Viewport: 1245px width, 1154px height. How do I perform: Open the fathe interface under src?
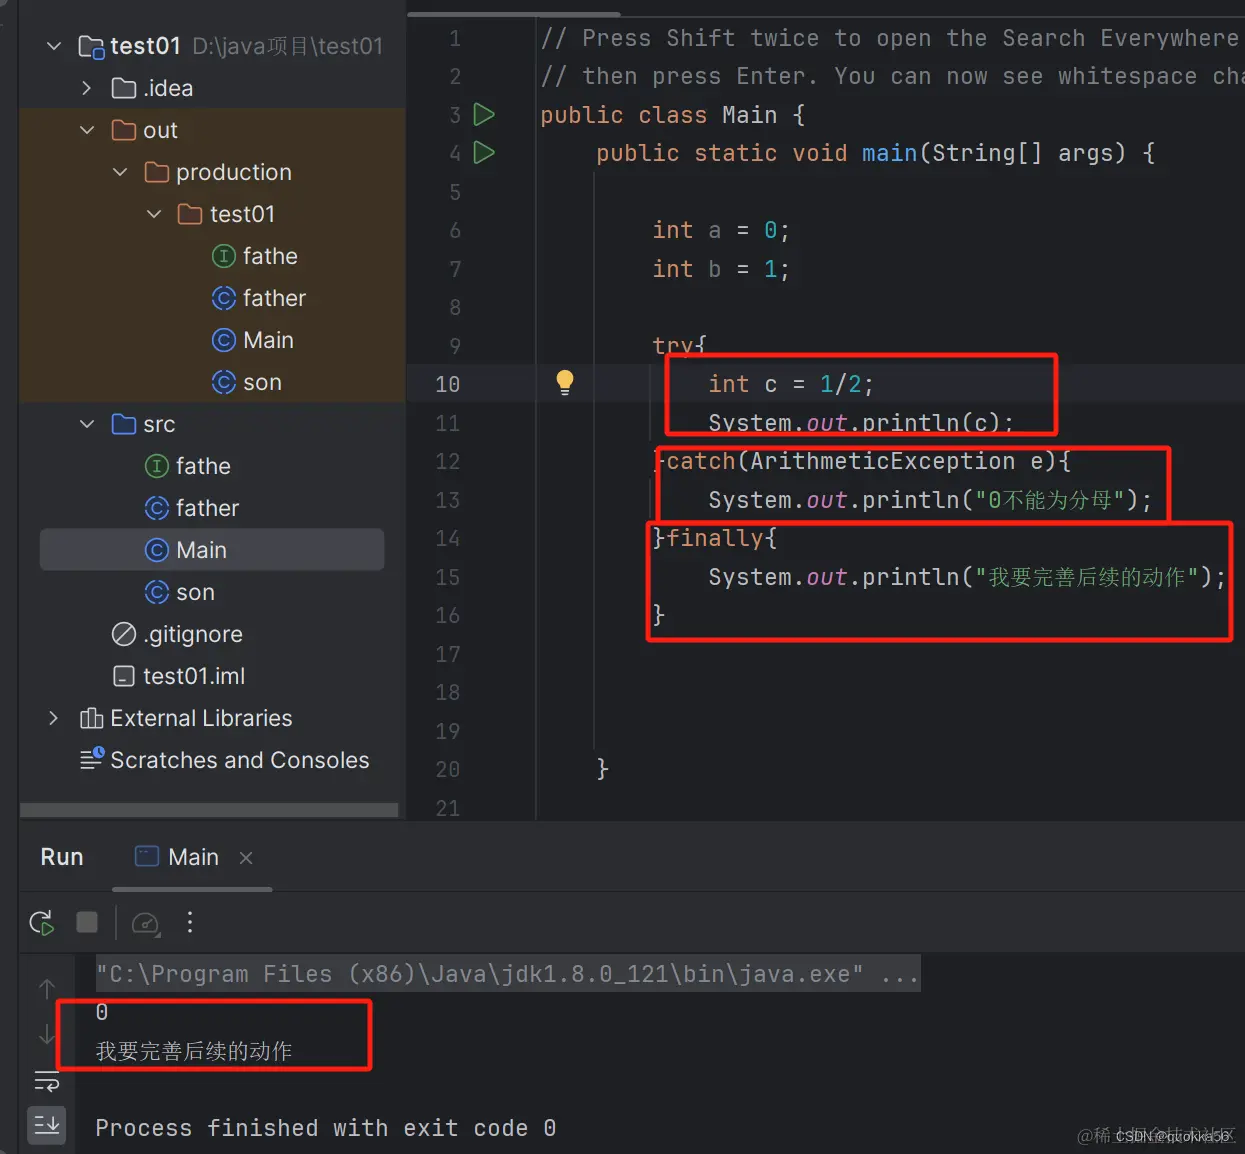[x=188, y=466]
